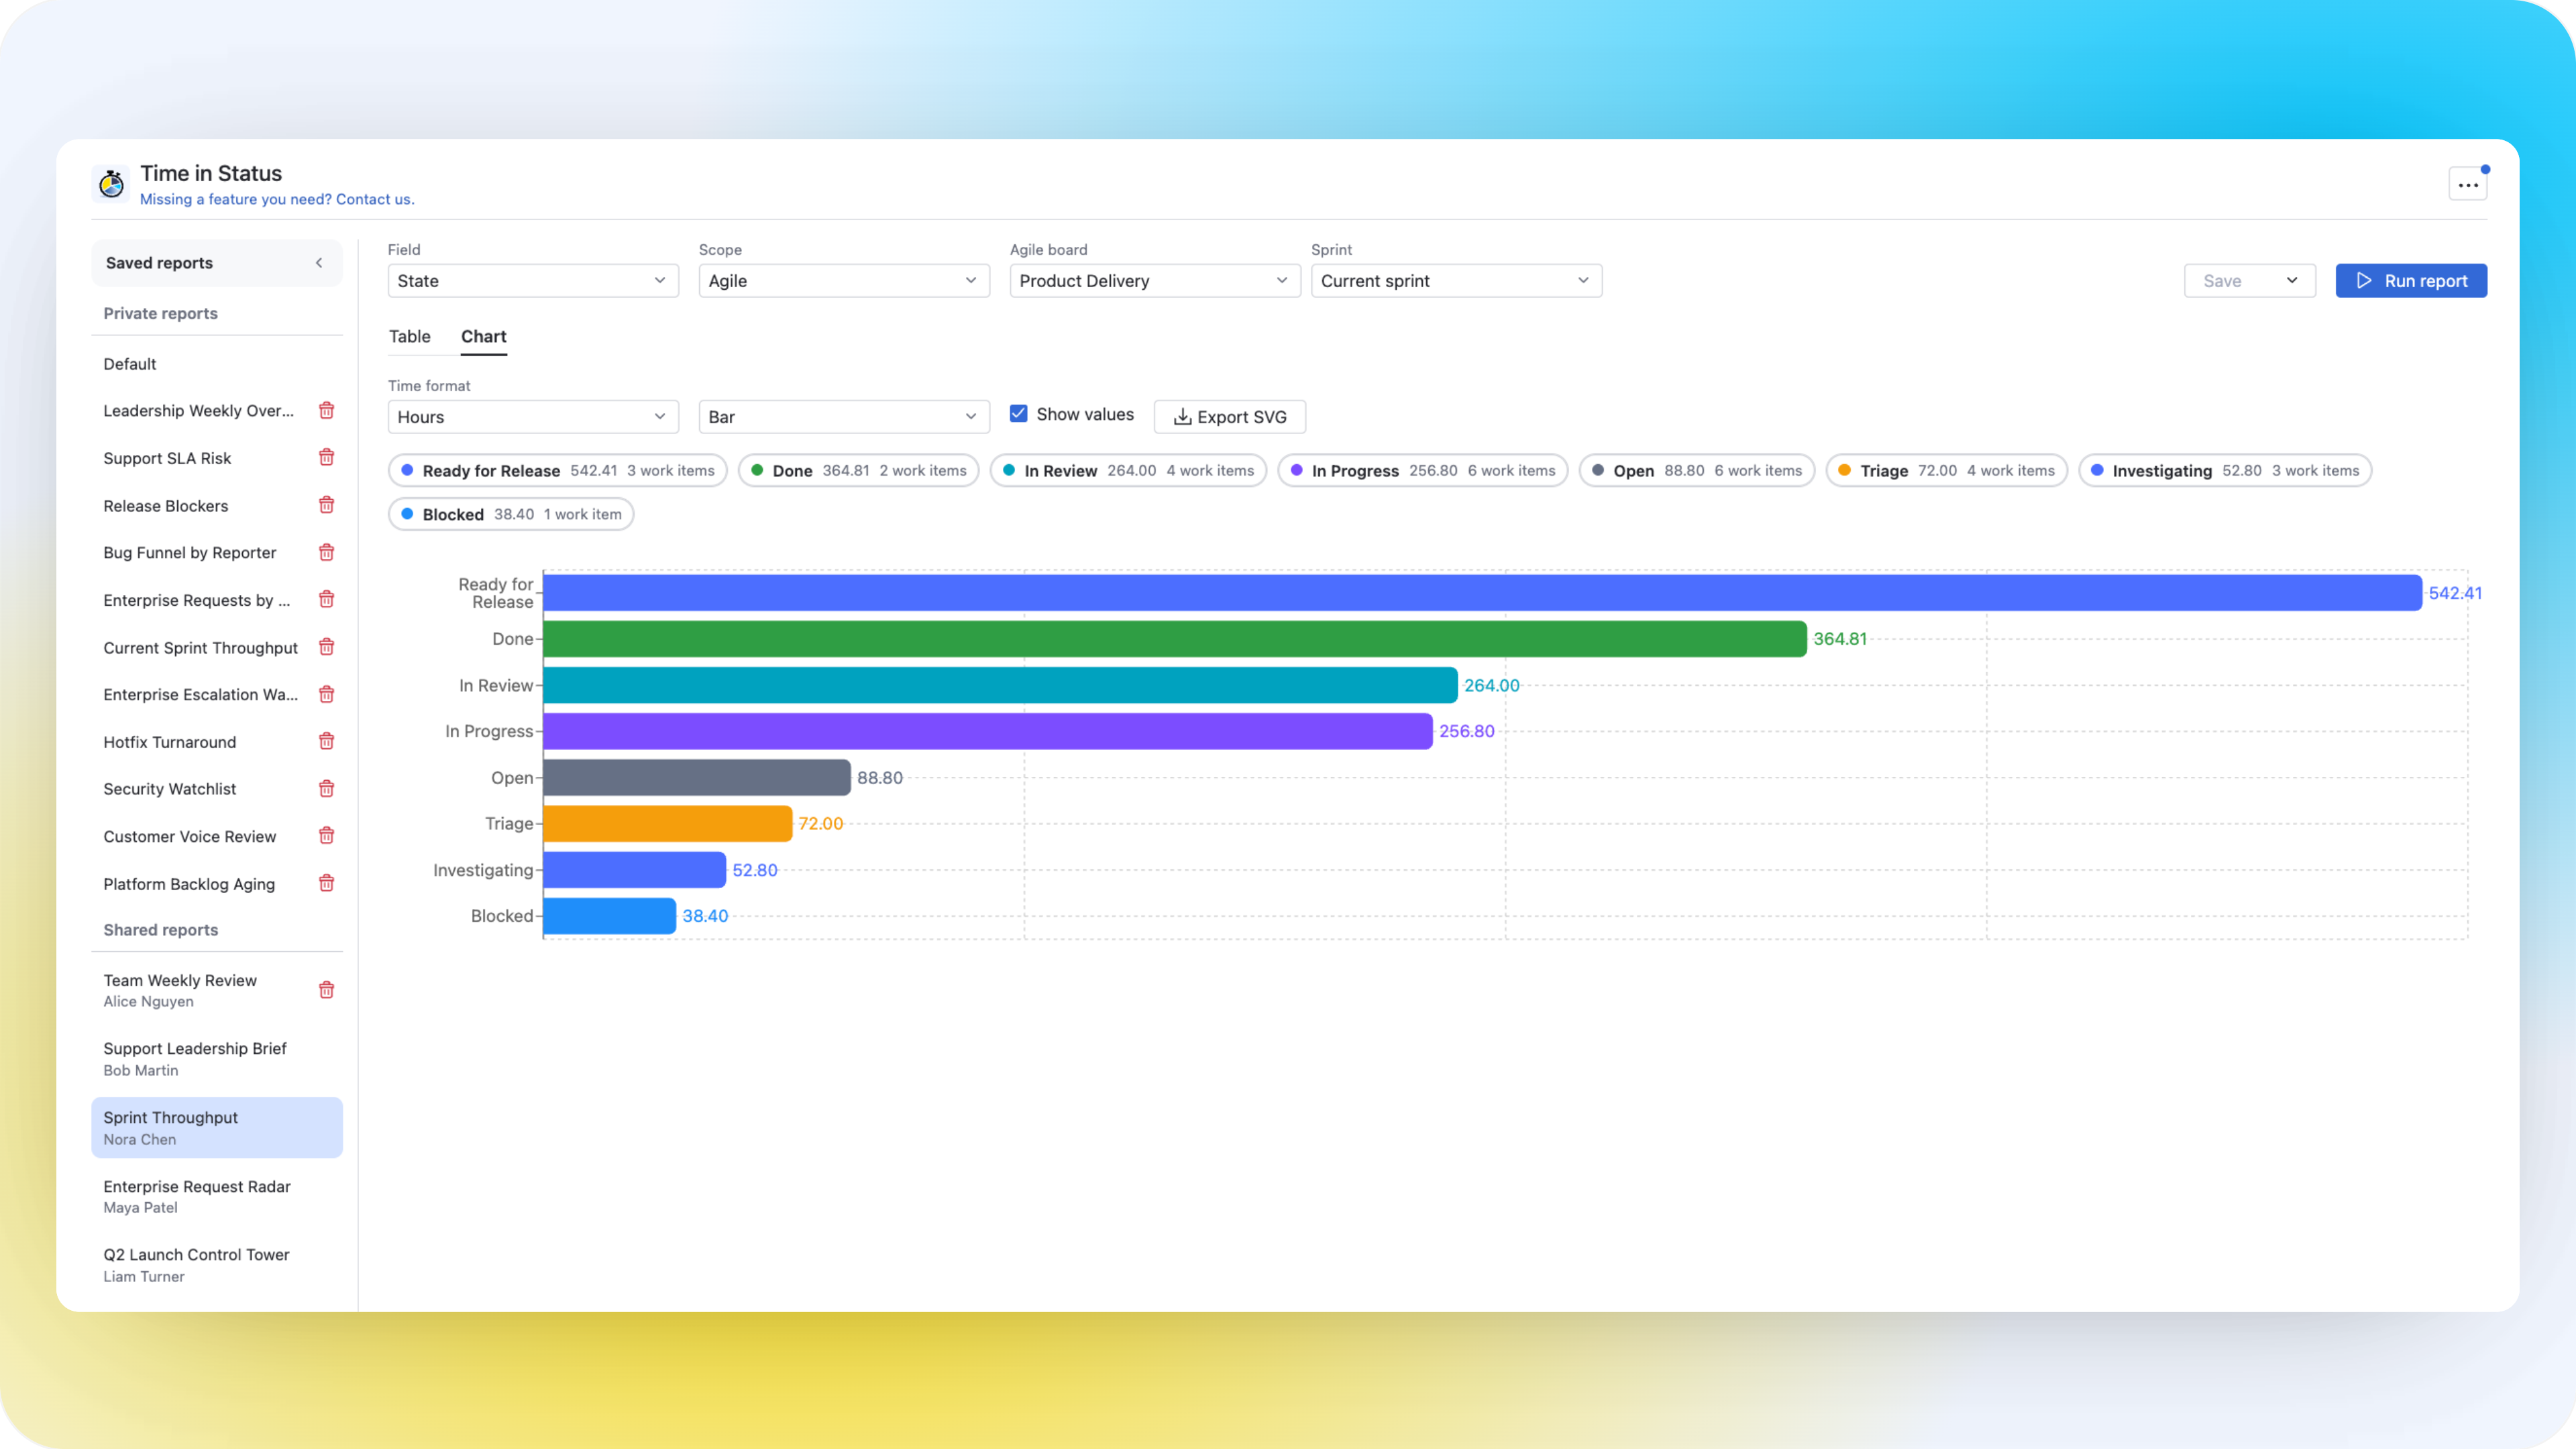Uncheck the Show values checkbox
This screenshot has width=2576, height=1449.
coord(1018,414)
